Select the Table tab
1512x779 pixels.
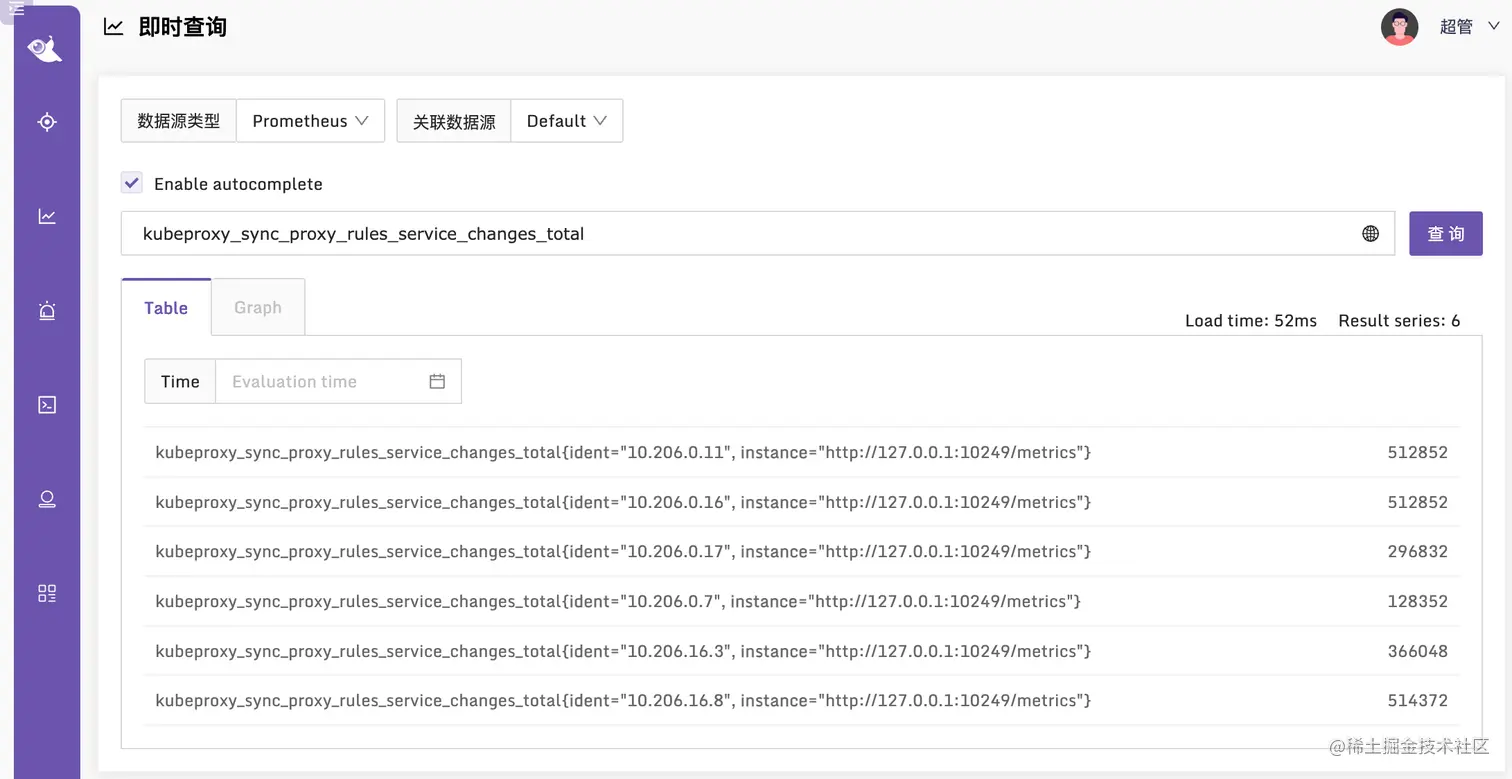[165, 307]
